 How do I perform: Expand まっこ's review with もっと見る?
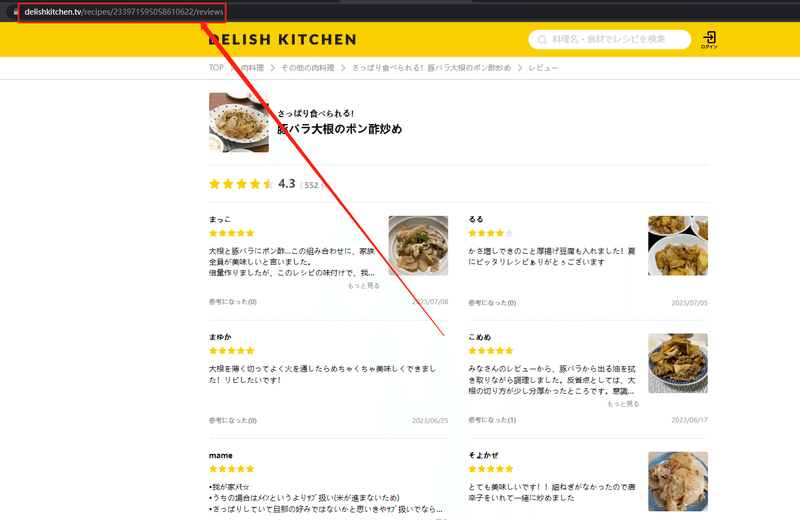pos(364,286)
